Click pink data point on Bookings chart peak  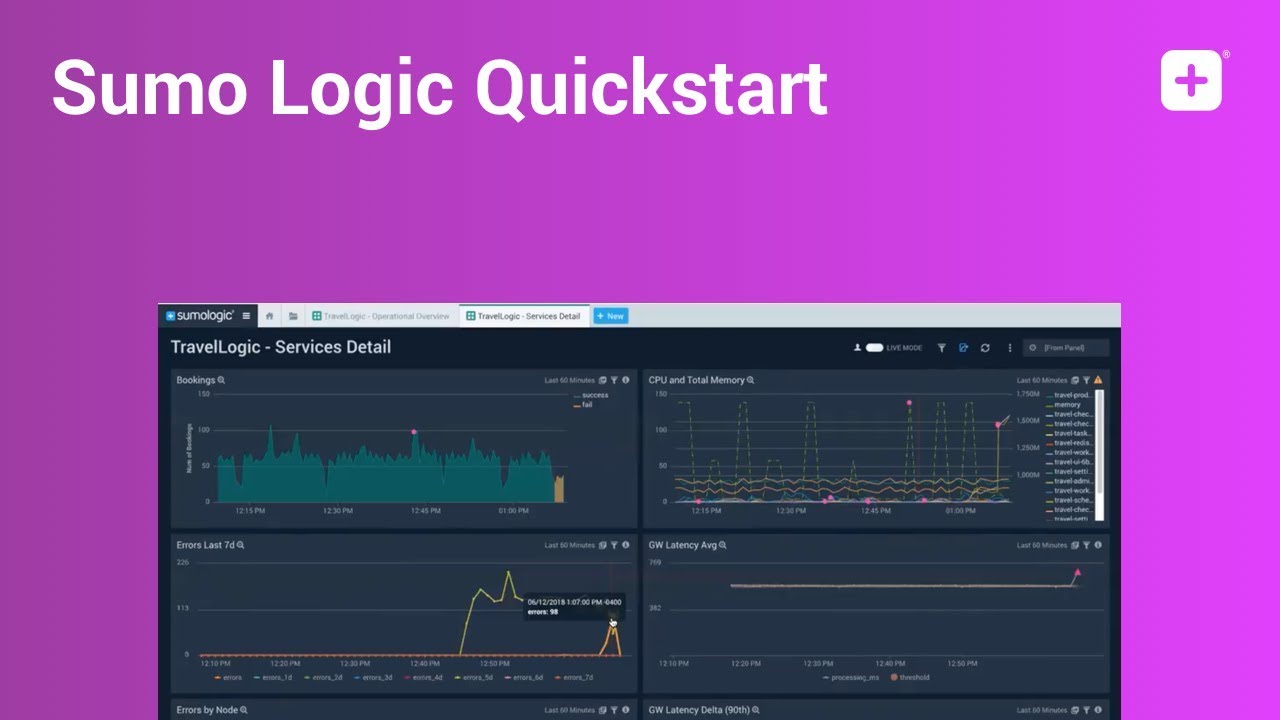coord(414,432)
